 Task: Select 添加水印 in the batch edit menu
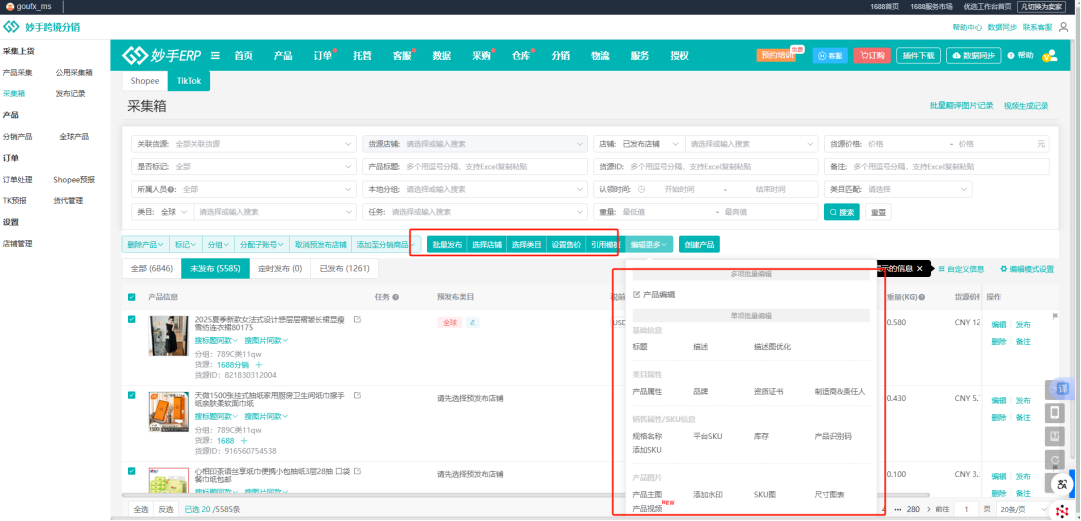click(708, 494)
